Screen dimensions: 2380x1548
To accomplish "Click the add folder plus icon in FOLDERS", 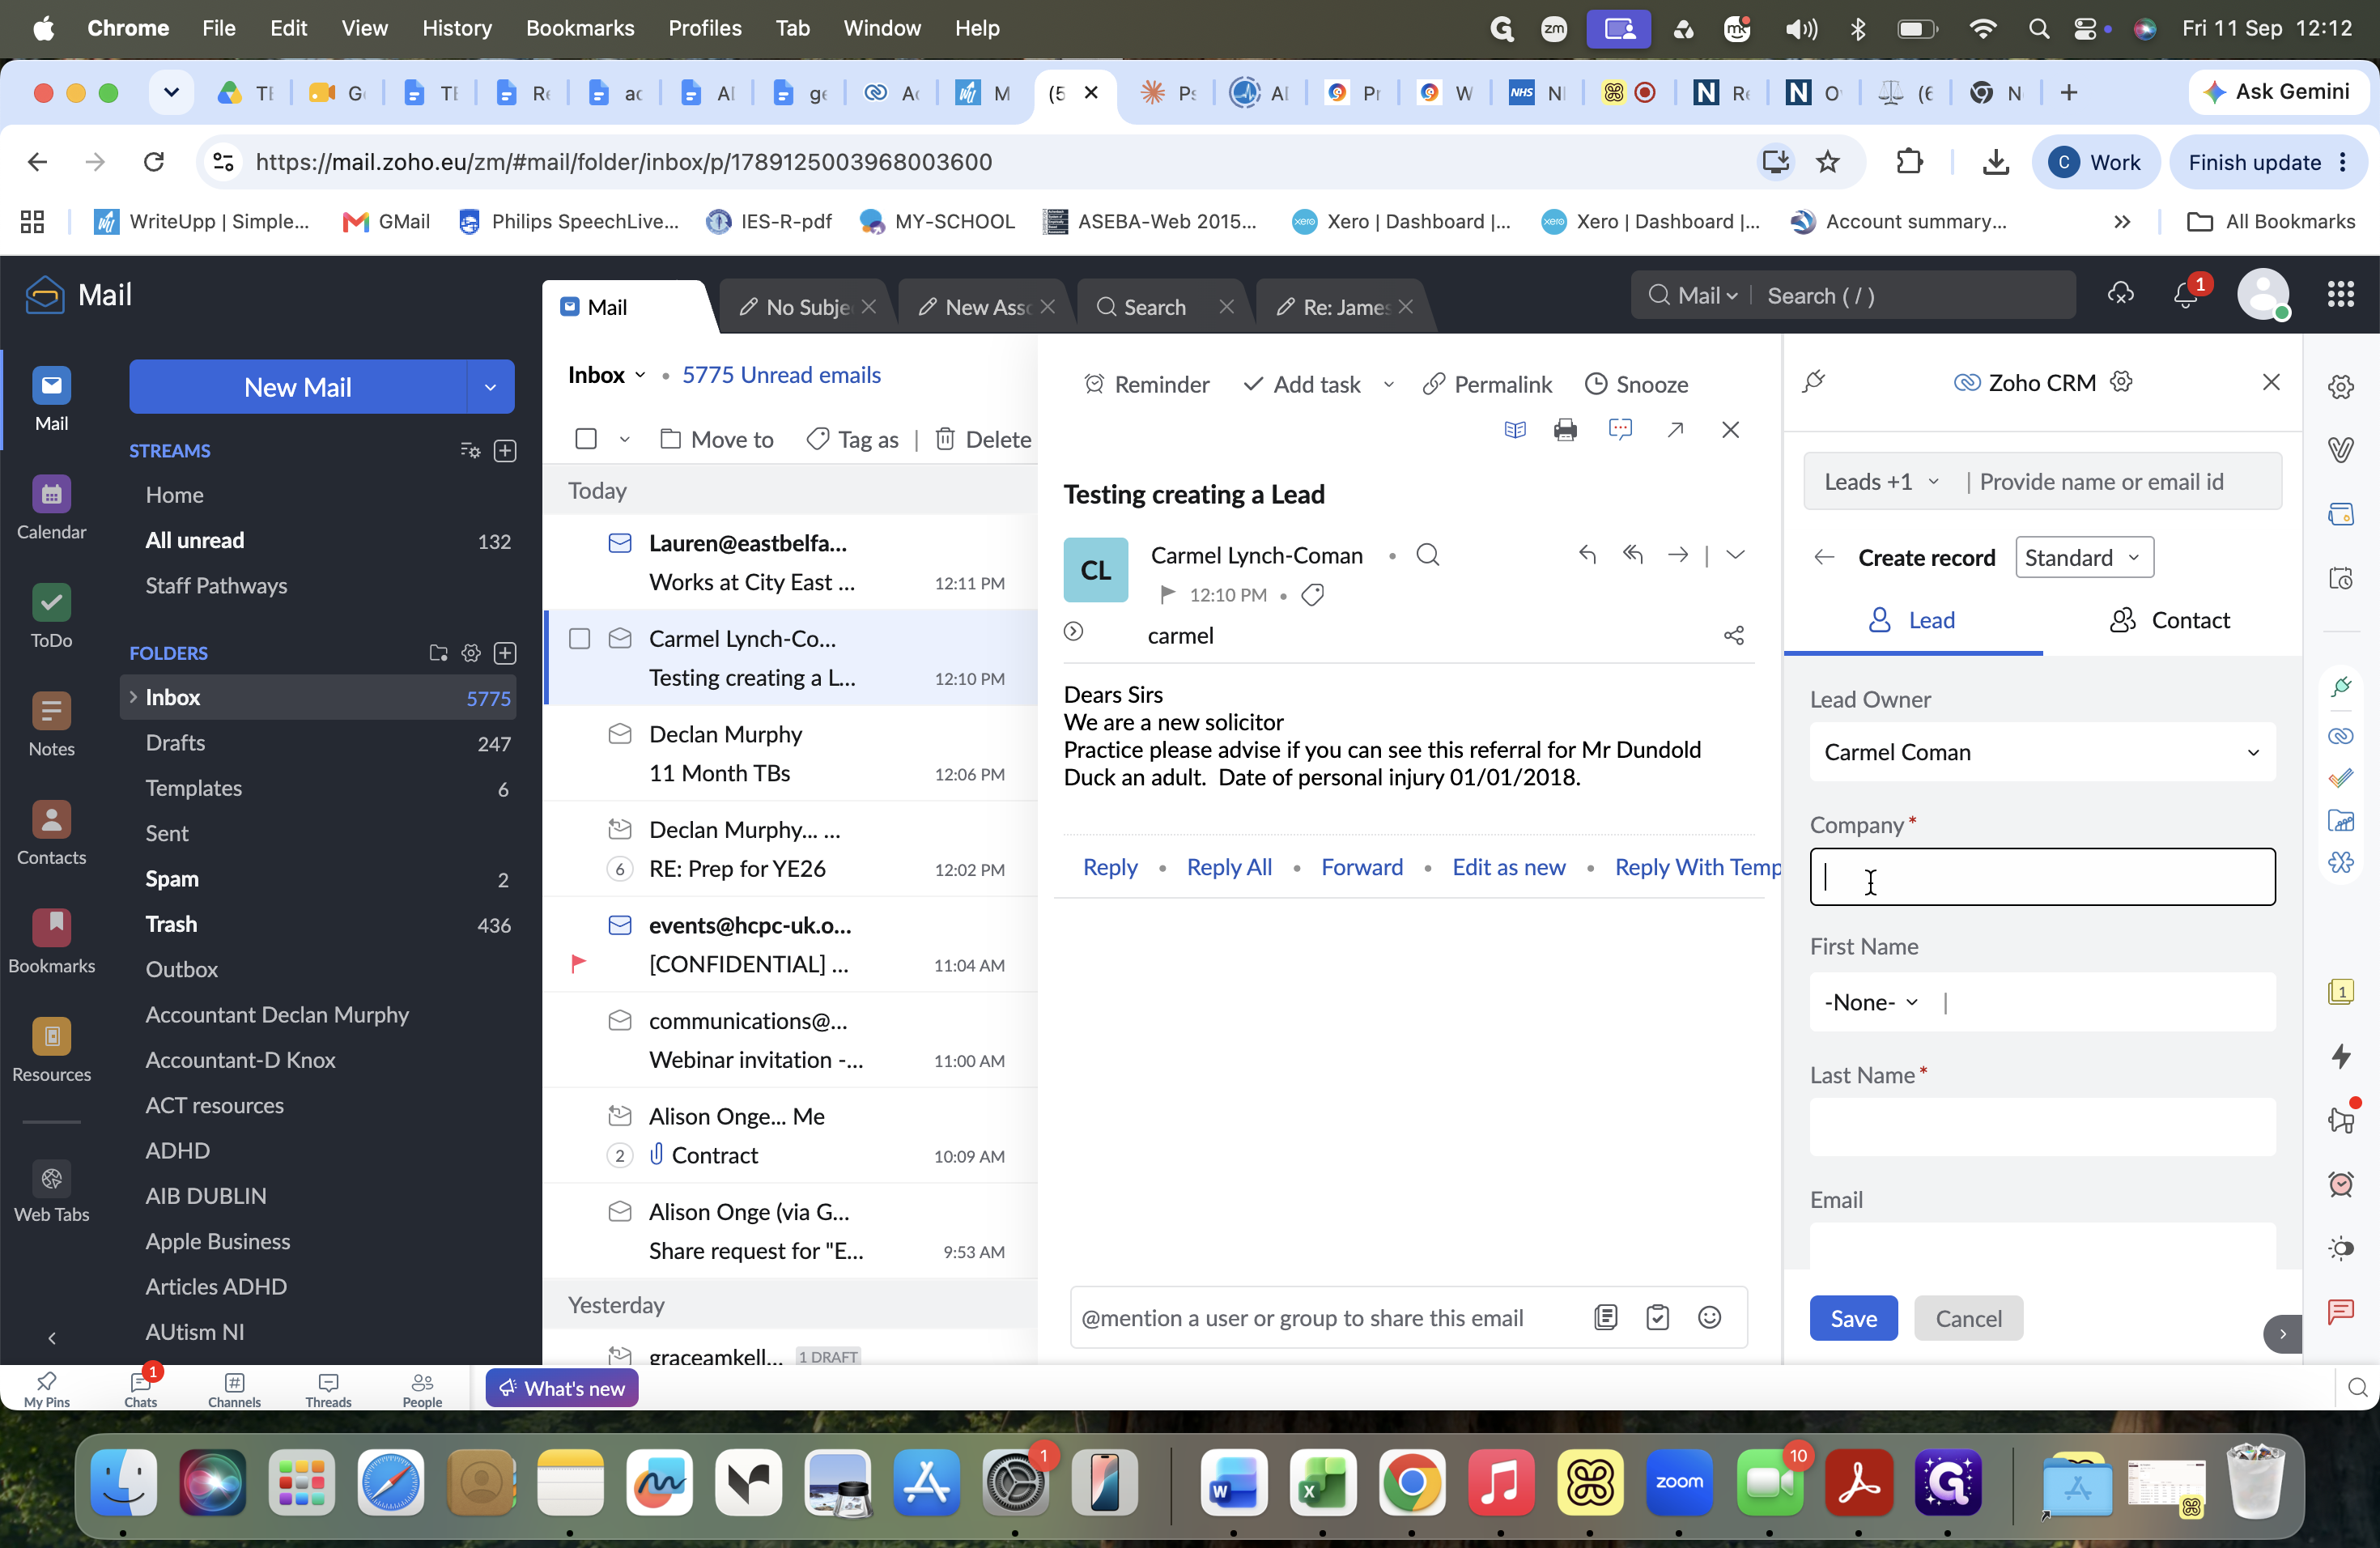I will [x=505, y=653].
